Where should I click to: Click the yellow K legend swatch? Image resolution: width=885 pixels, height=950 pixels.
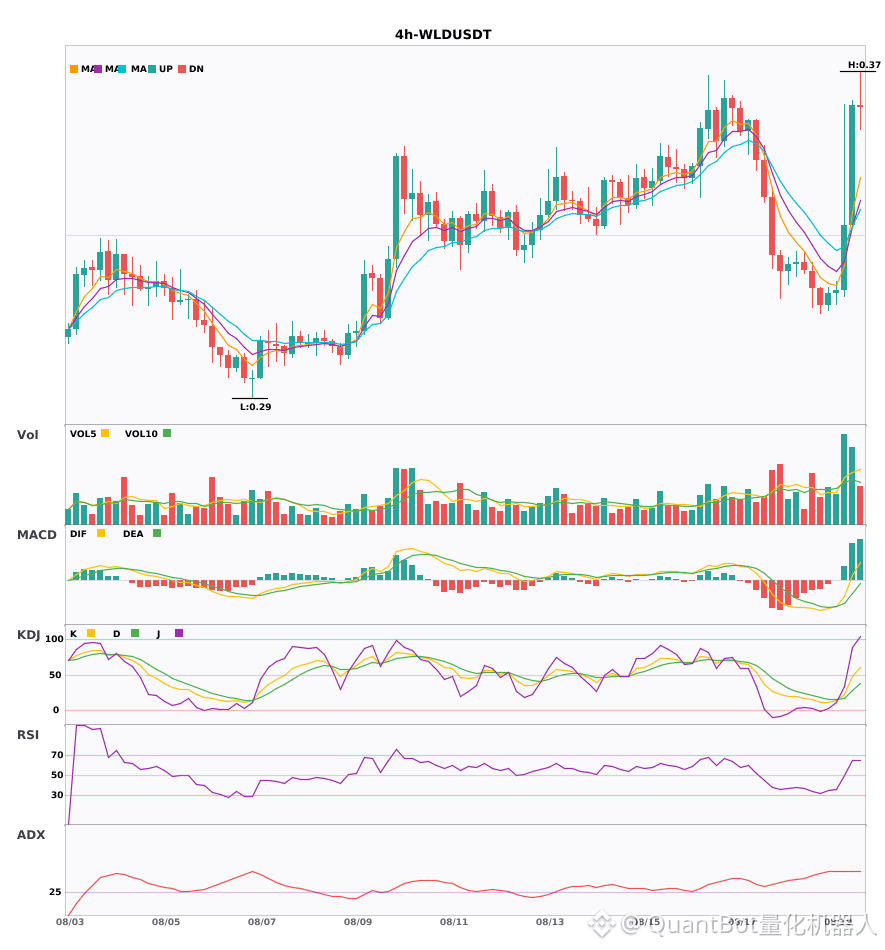point(91,633)
